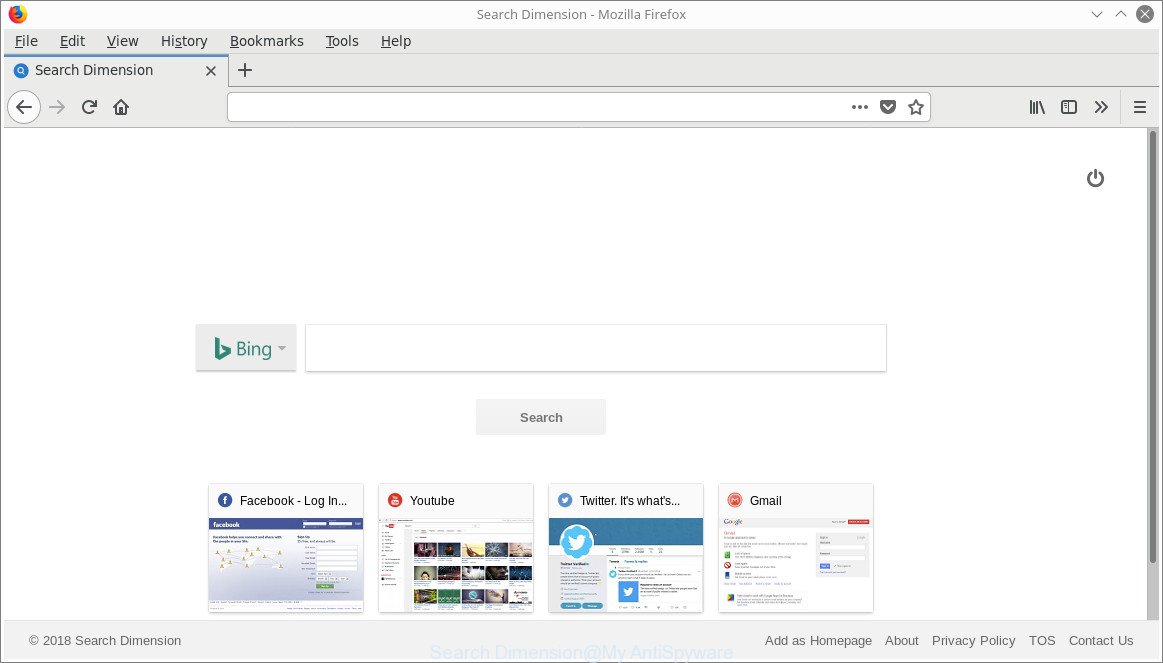Open page actions three-dot menu

coord(860,108)
